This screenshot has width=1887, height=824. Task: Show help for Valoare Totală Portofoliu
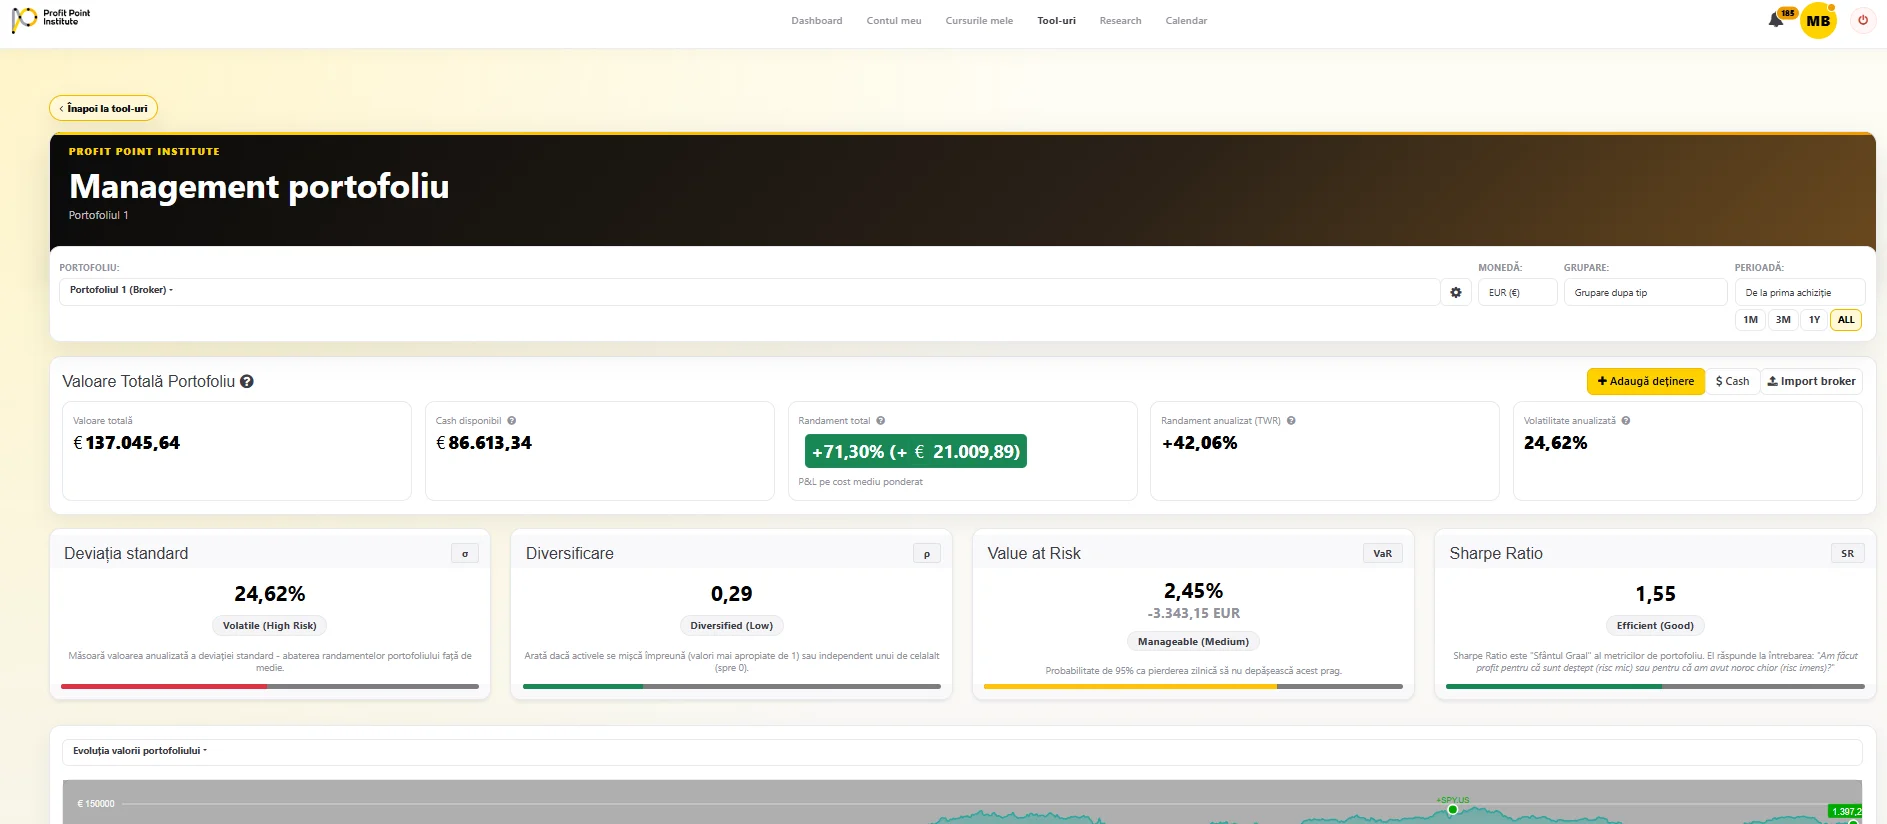(247, 381)
